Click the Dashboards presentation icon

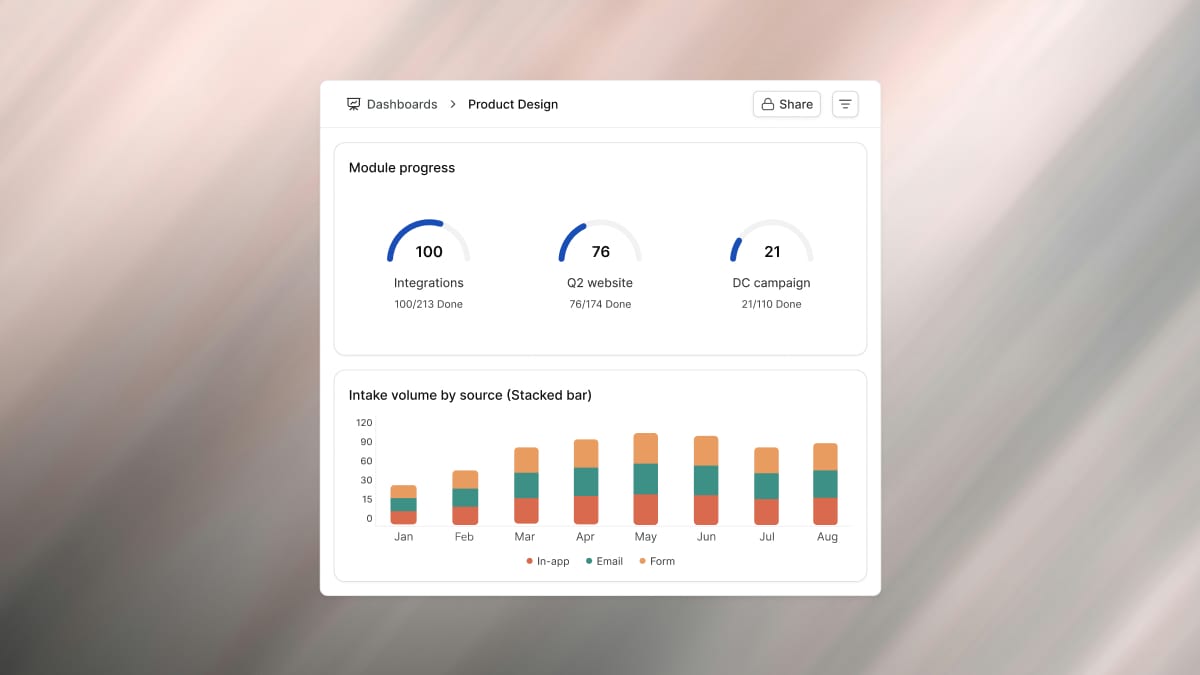coord(353,104)
